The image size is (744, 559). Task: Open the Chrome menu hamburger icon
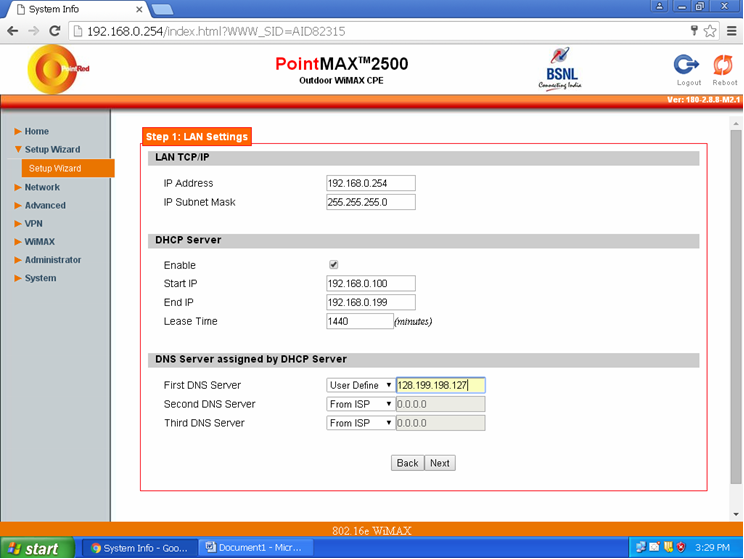coord(732,31)
